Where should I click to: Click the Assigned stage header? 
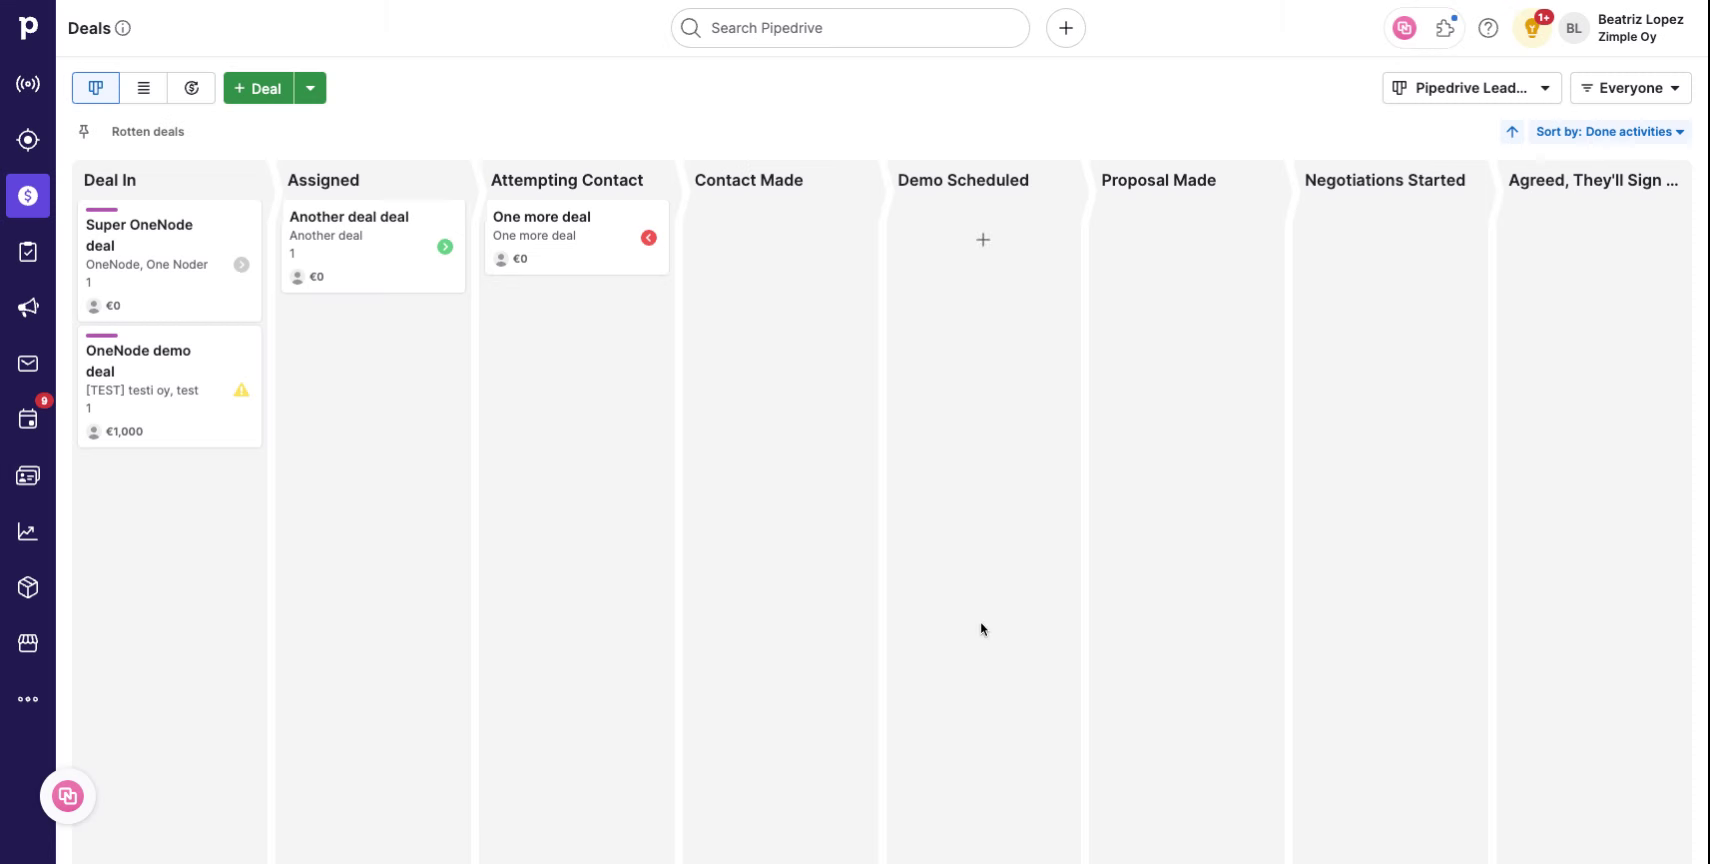click(x=323, y=180)
